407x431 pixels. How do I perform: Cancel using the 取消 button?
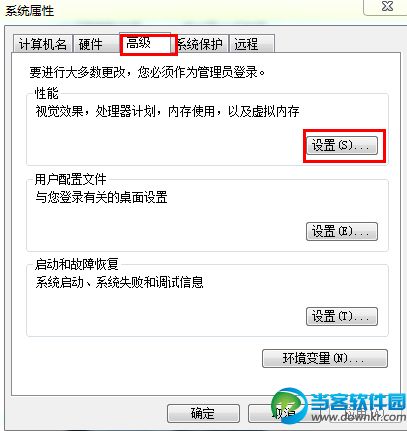pos(283,413)
